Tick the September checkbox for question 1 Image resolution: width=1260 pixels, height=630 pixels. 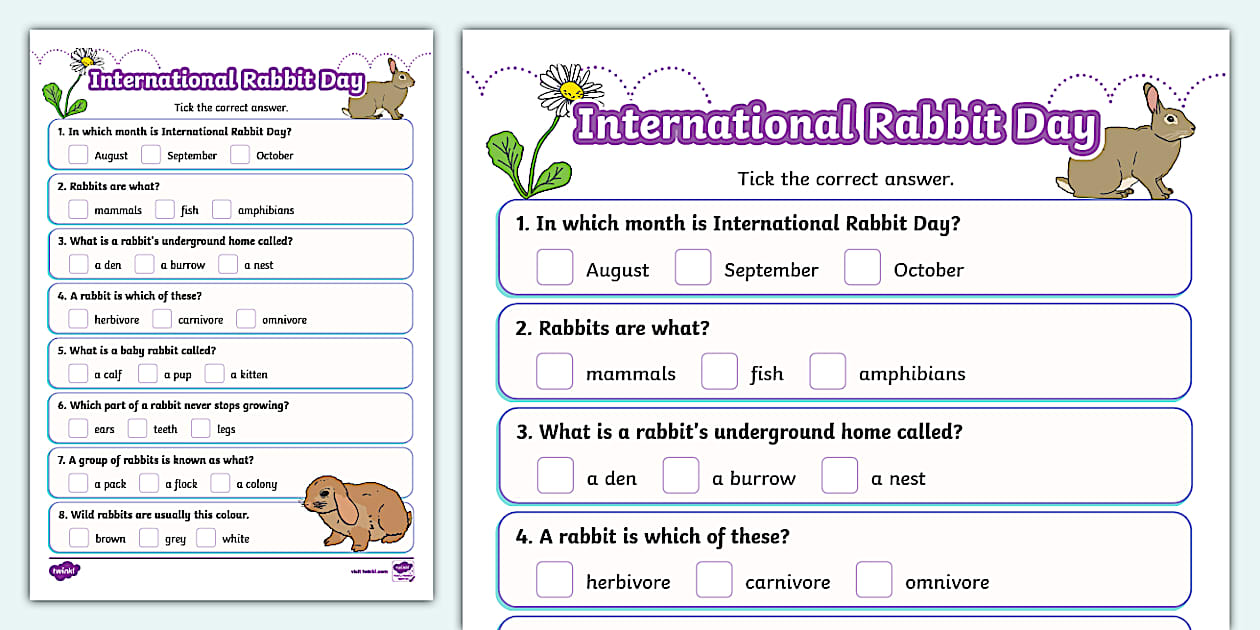click(151, 154)
